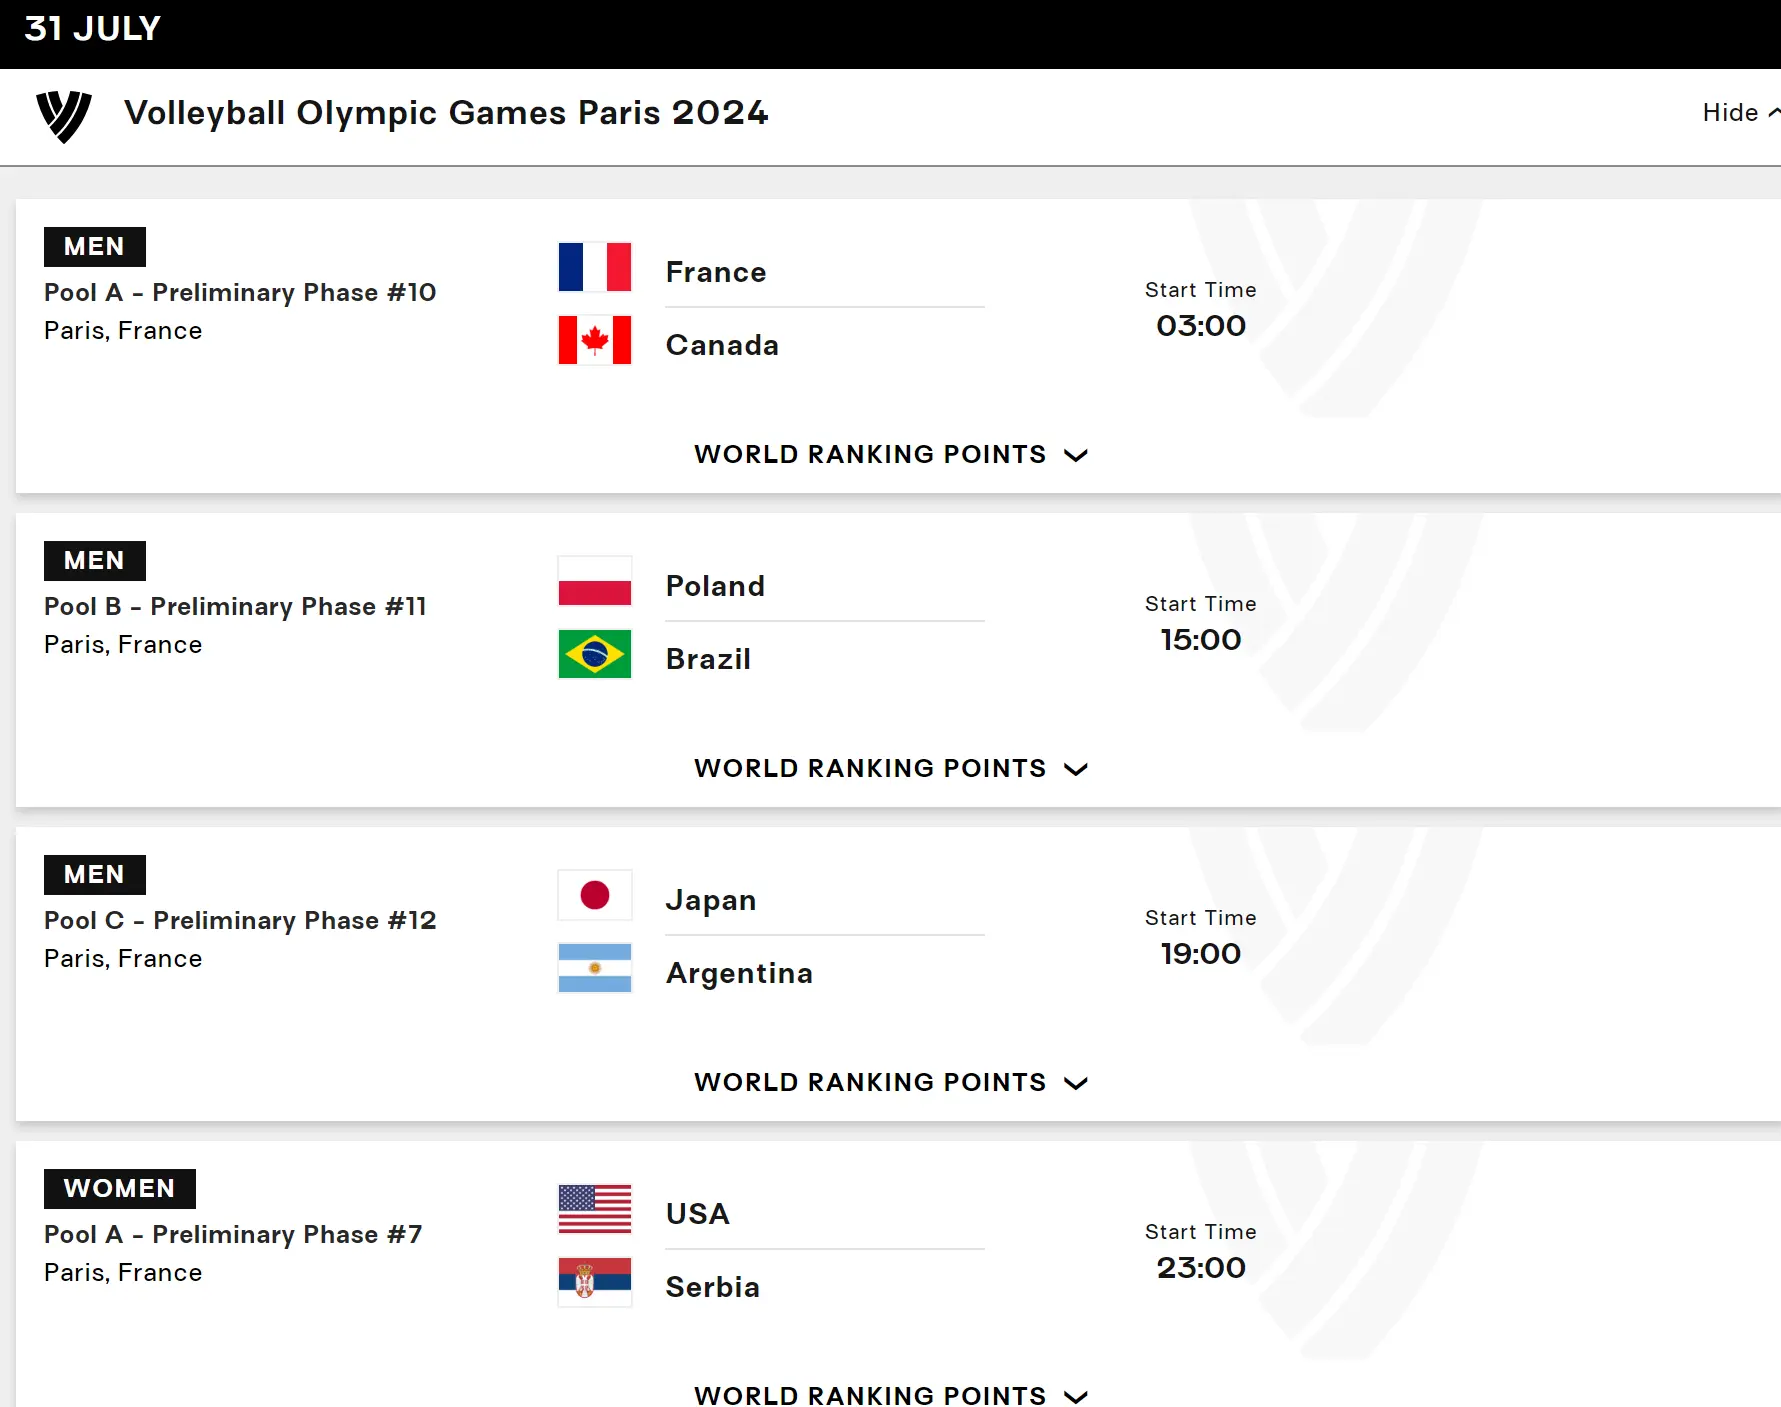Click the Serbia flag icon
This screenshot has width=1781, height=1407.
click(595, 1282)
